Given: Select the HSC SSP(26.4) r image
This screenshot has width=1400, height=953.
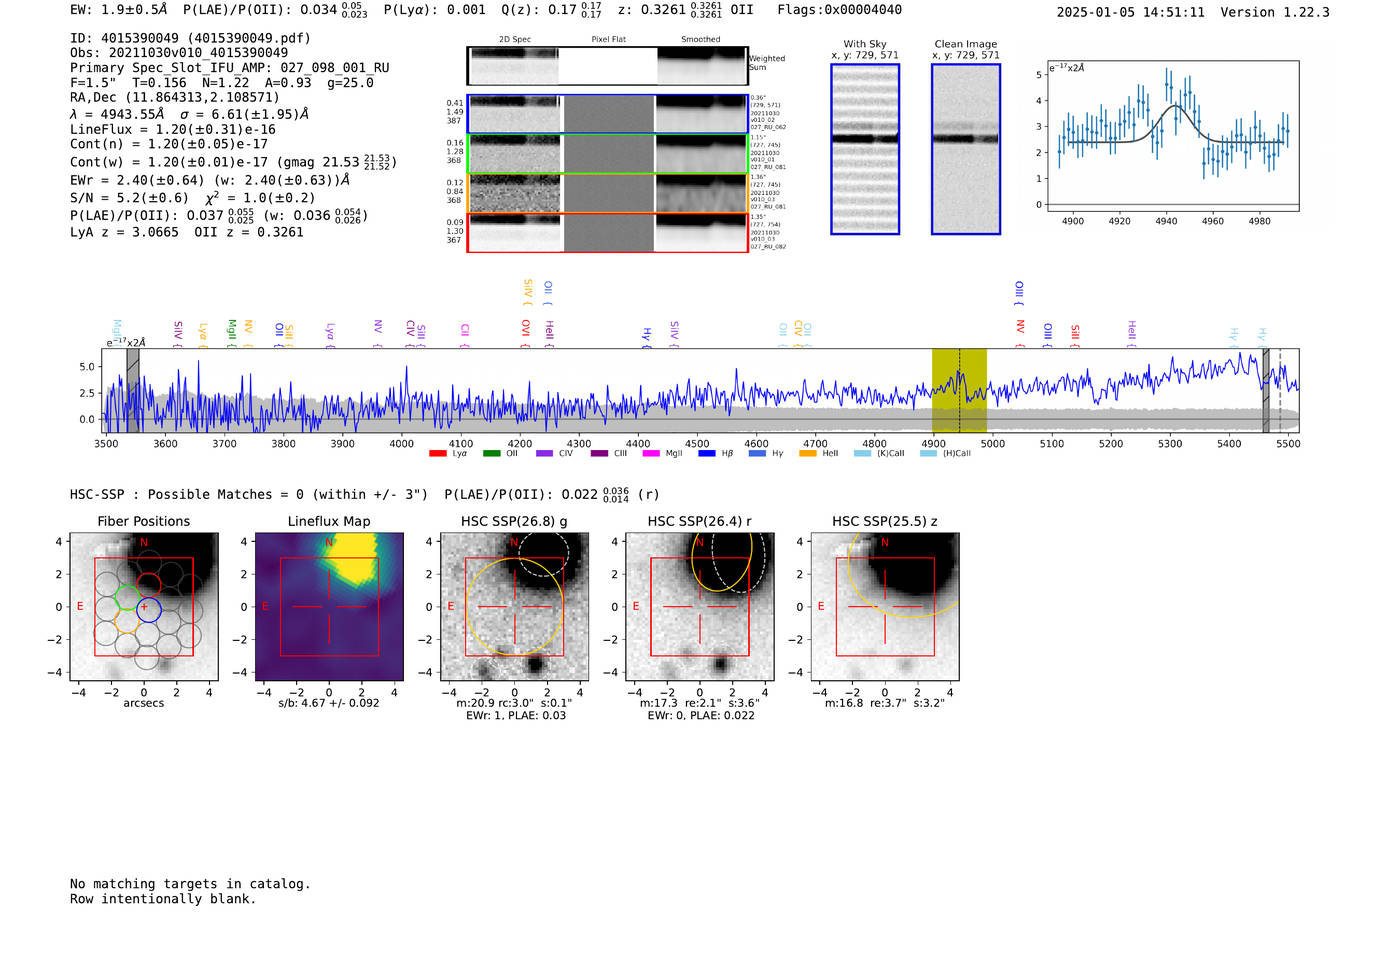Looking at the screenshot, I should 699,606.
